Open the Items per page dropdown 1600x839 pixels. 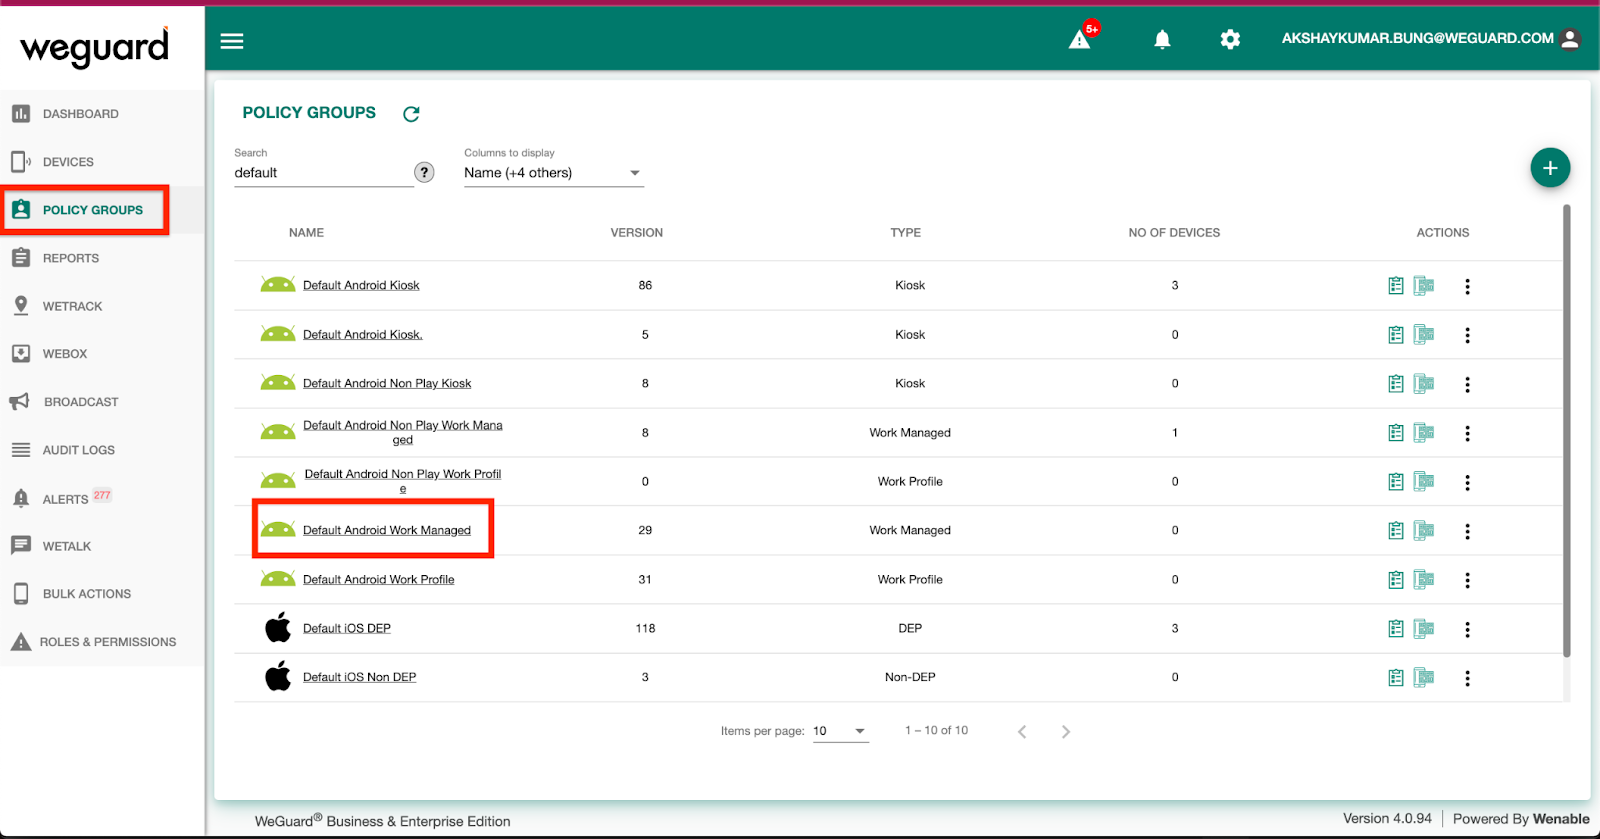point(840,731)
